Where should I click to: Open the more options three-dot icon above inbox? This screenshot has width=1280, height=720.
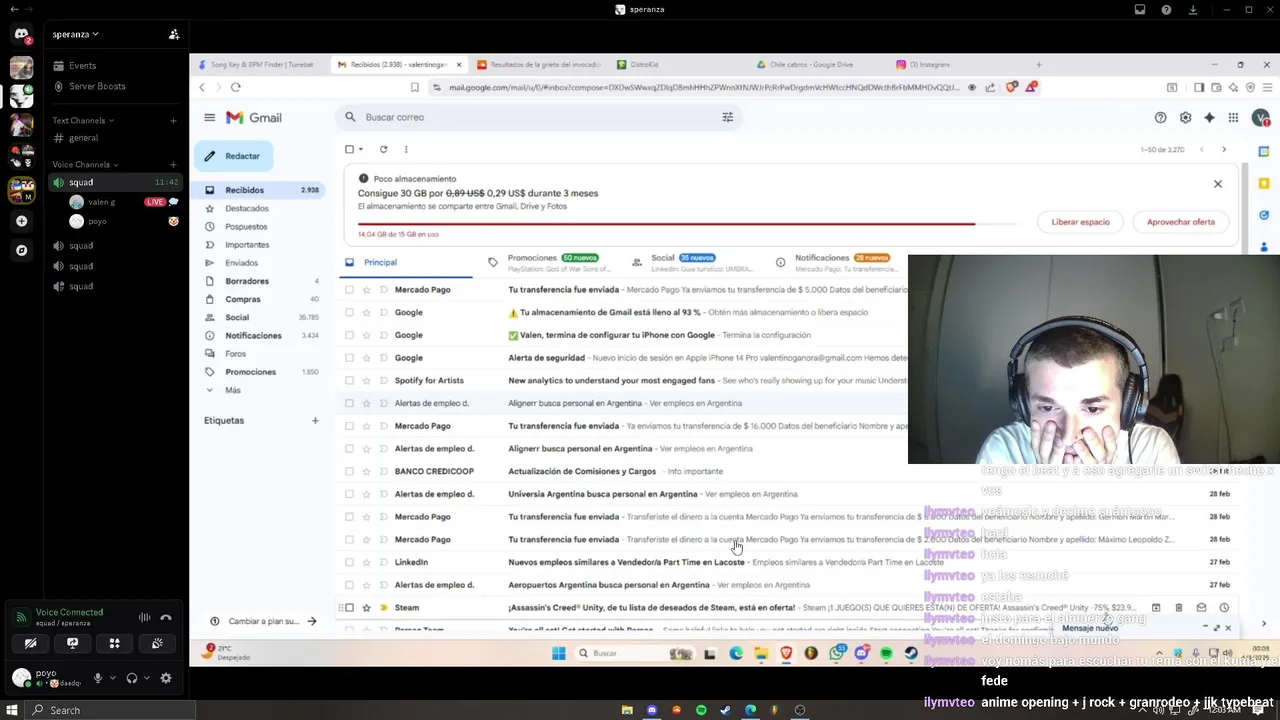tap(406, 149)
